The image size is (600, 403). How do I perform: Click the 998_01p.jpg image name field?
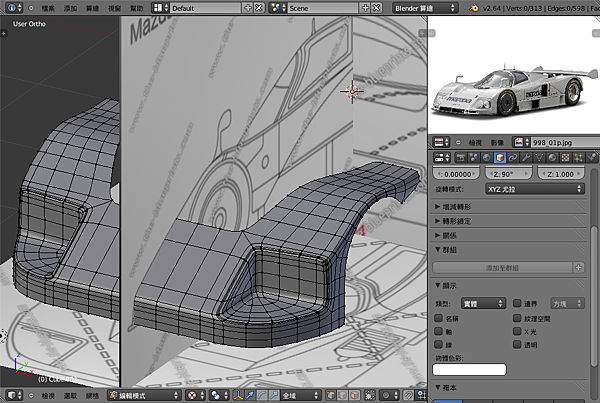coord(565,142)
